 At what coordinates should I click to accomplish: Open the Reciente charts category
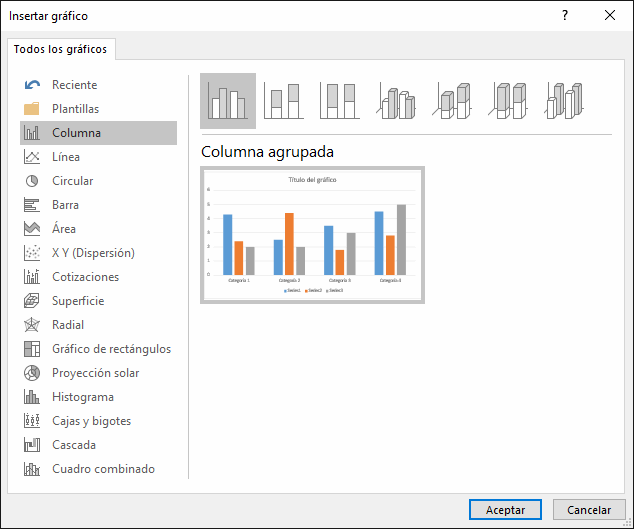coord(74,85)
